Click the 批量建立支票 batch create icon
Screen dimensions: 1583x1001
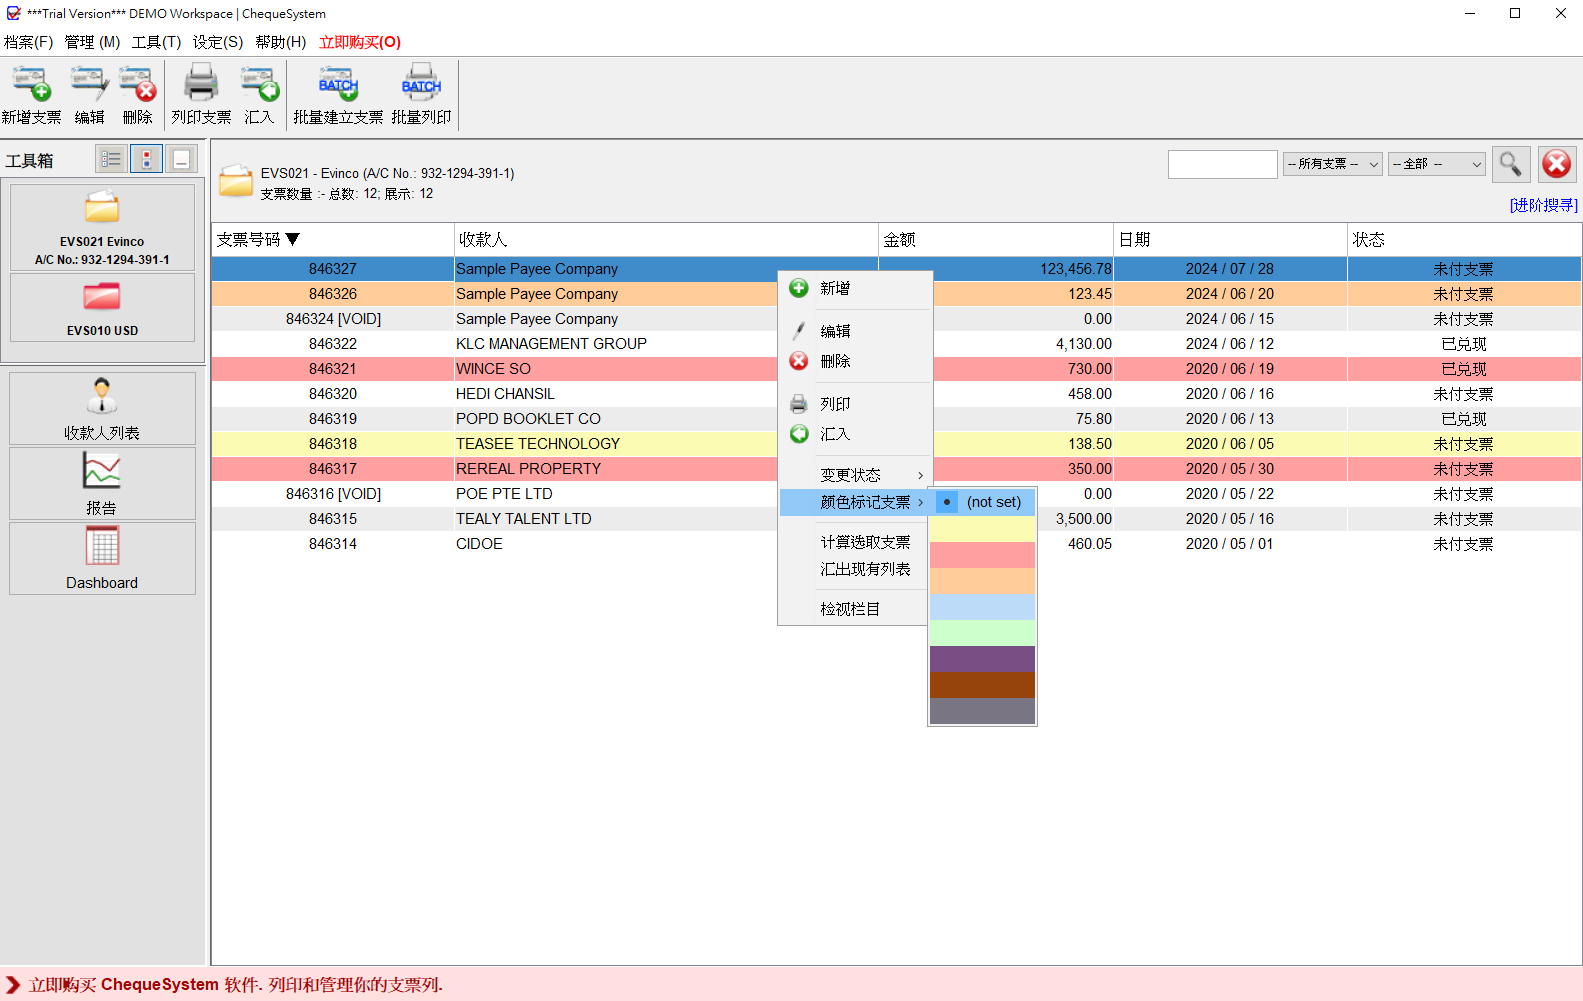pos(338,95)
